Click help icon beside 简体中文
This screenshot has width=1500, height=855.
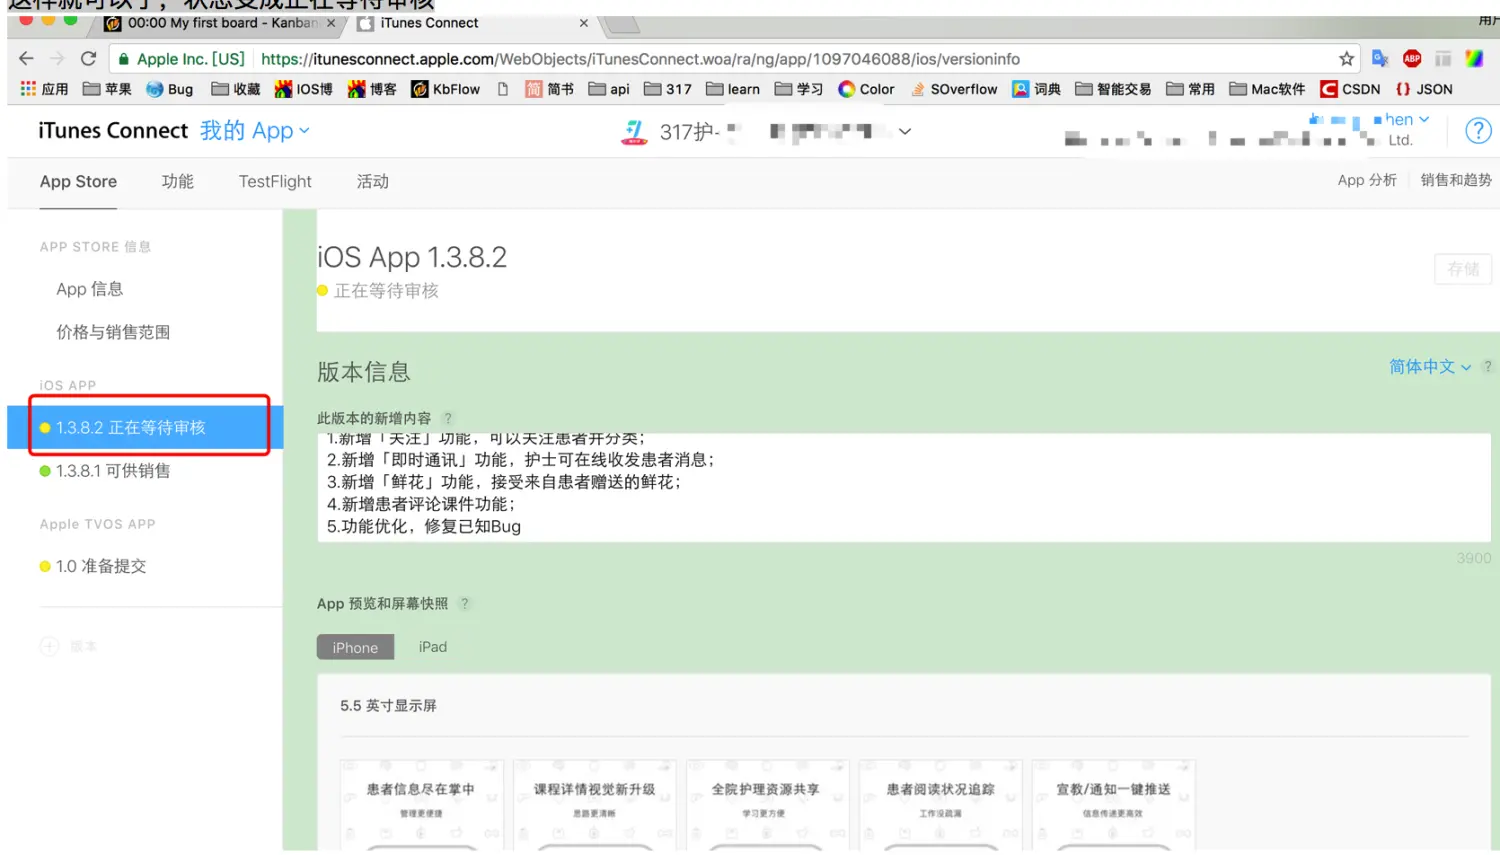pyautogui.click(x=1487, y=367)
